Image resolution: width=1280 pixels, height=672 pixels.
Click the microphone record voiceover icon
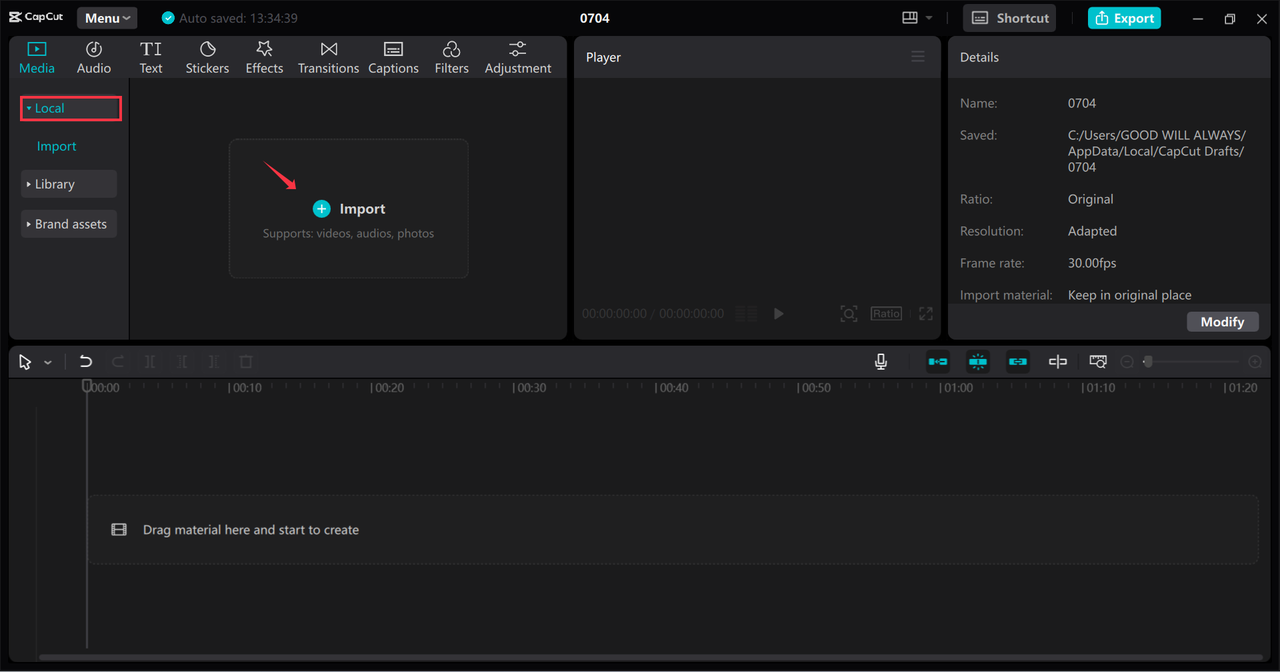881,362
